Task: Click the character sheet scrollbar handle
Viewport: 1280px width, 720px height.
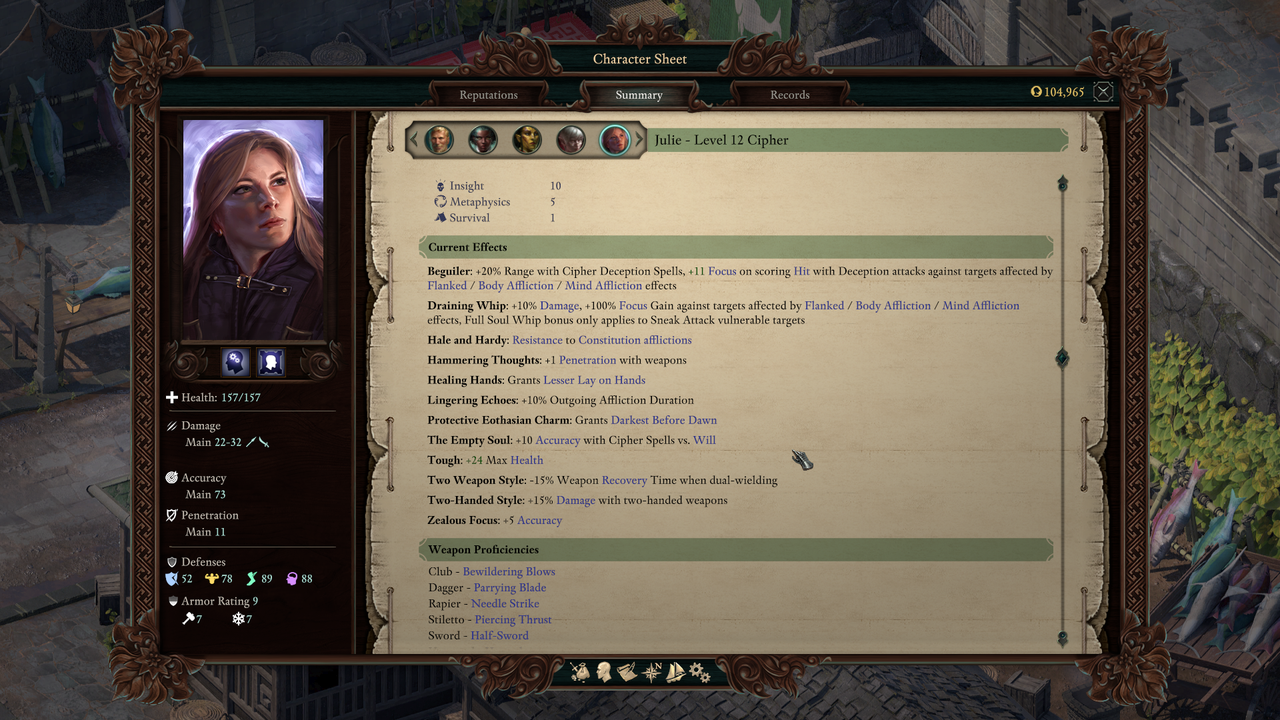Action: pos(1062,358)
